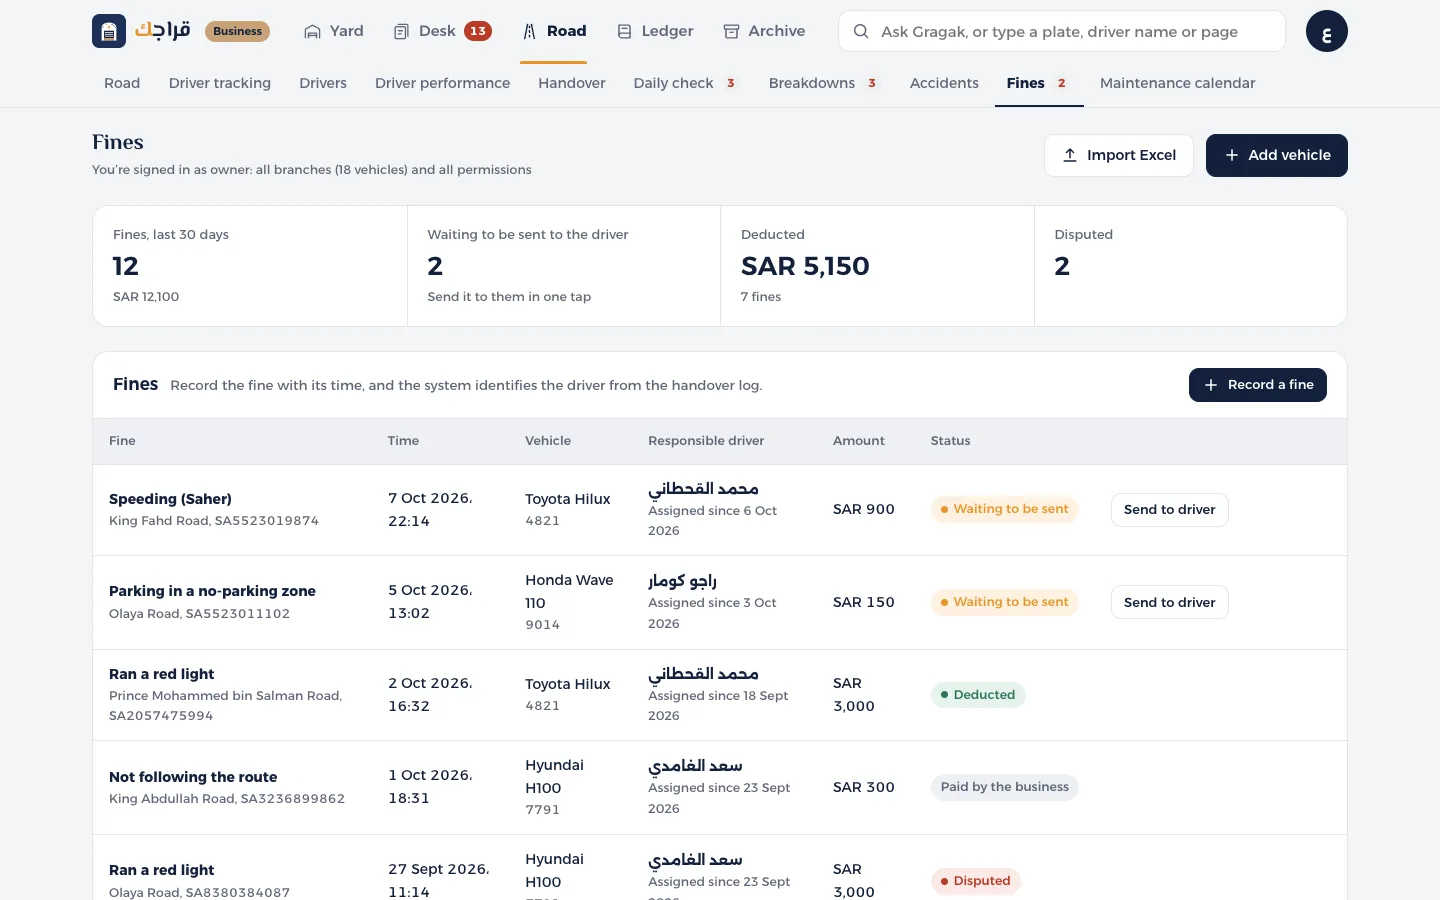
Task: Click the Waiting to be sent status for Speeding
Action: tap(1004, 509)
